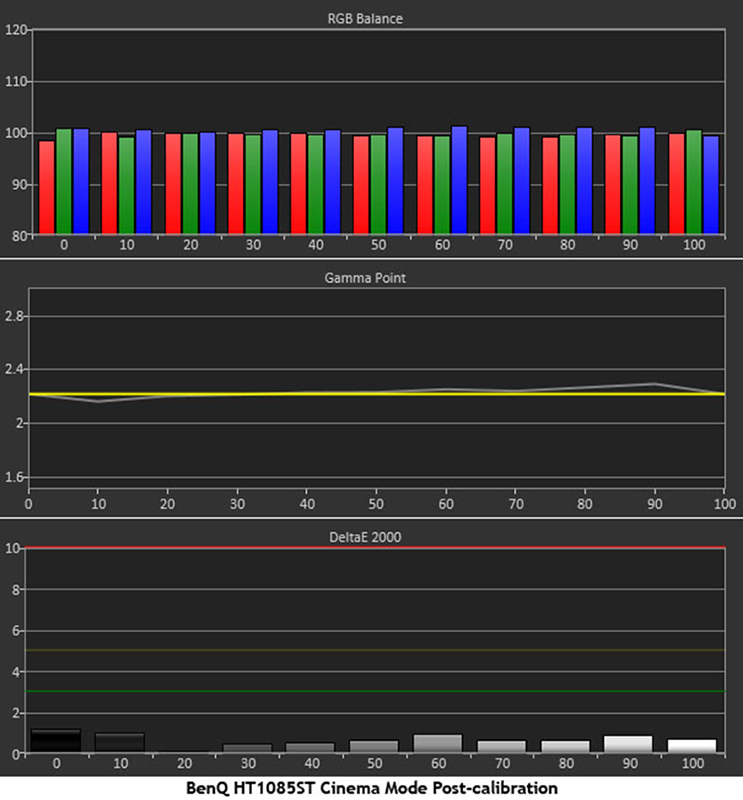
Task: Click the yellow target gamma line at 50
Action: click(378, 394)
